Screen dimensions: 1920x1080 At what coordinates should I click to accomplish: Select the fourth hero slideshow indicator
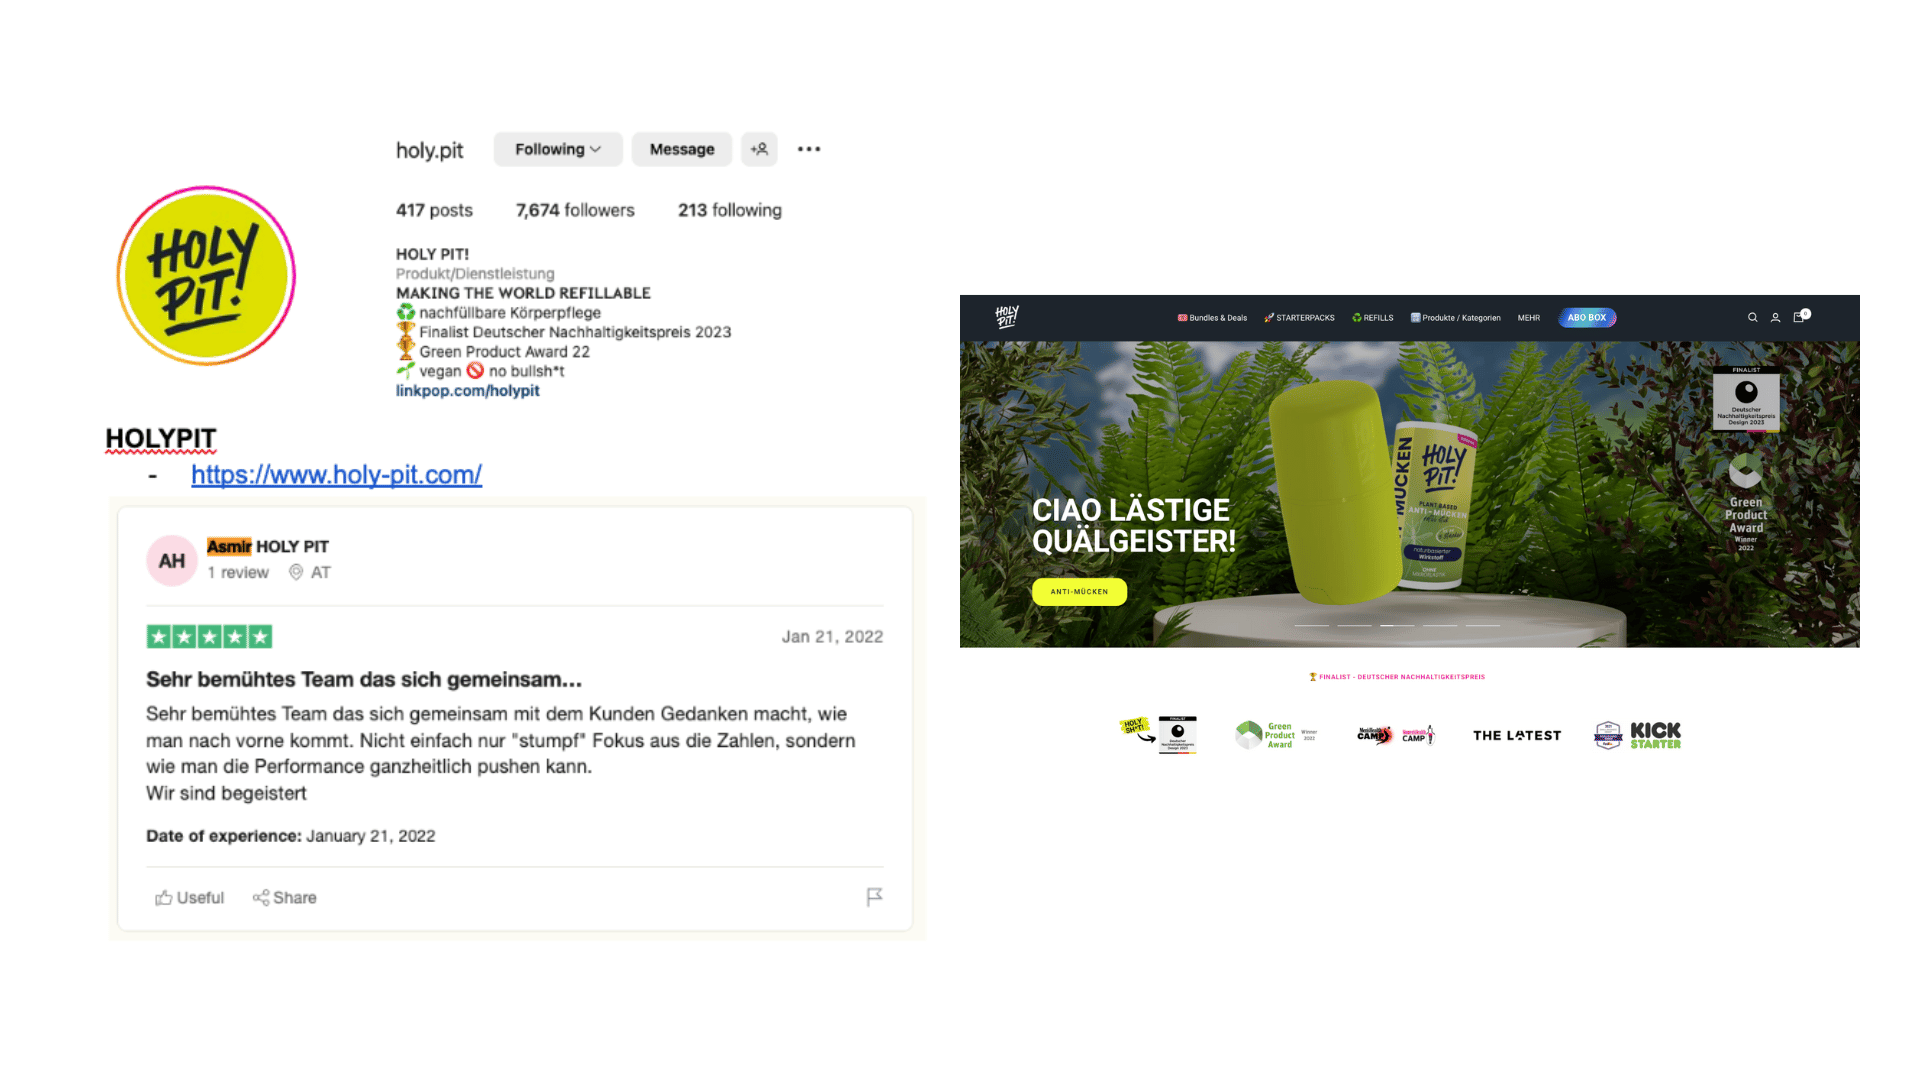coord(1440,625)
